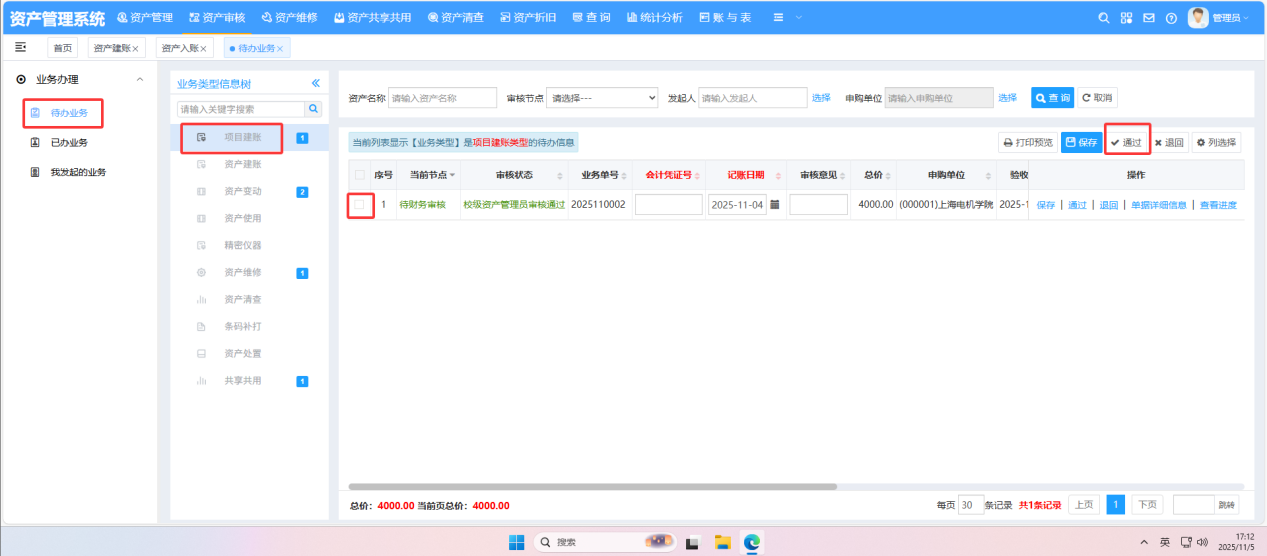Viewport: 1267px width, 556px height.
Task: Click the 通过 approve toolbar button
Action: click(x=1126, y=142)
